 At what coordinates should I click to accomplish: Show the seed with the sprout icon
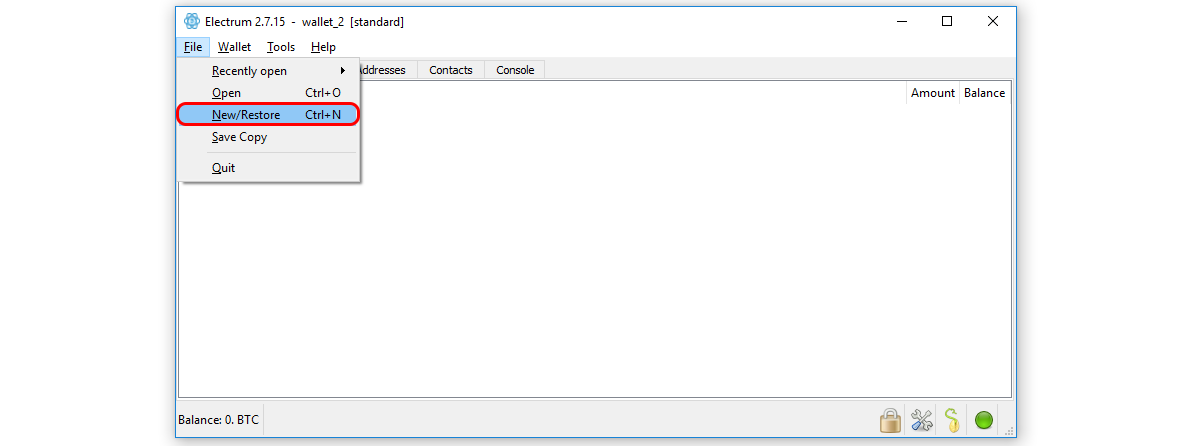(952, 420)
